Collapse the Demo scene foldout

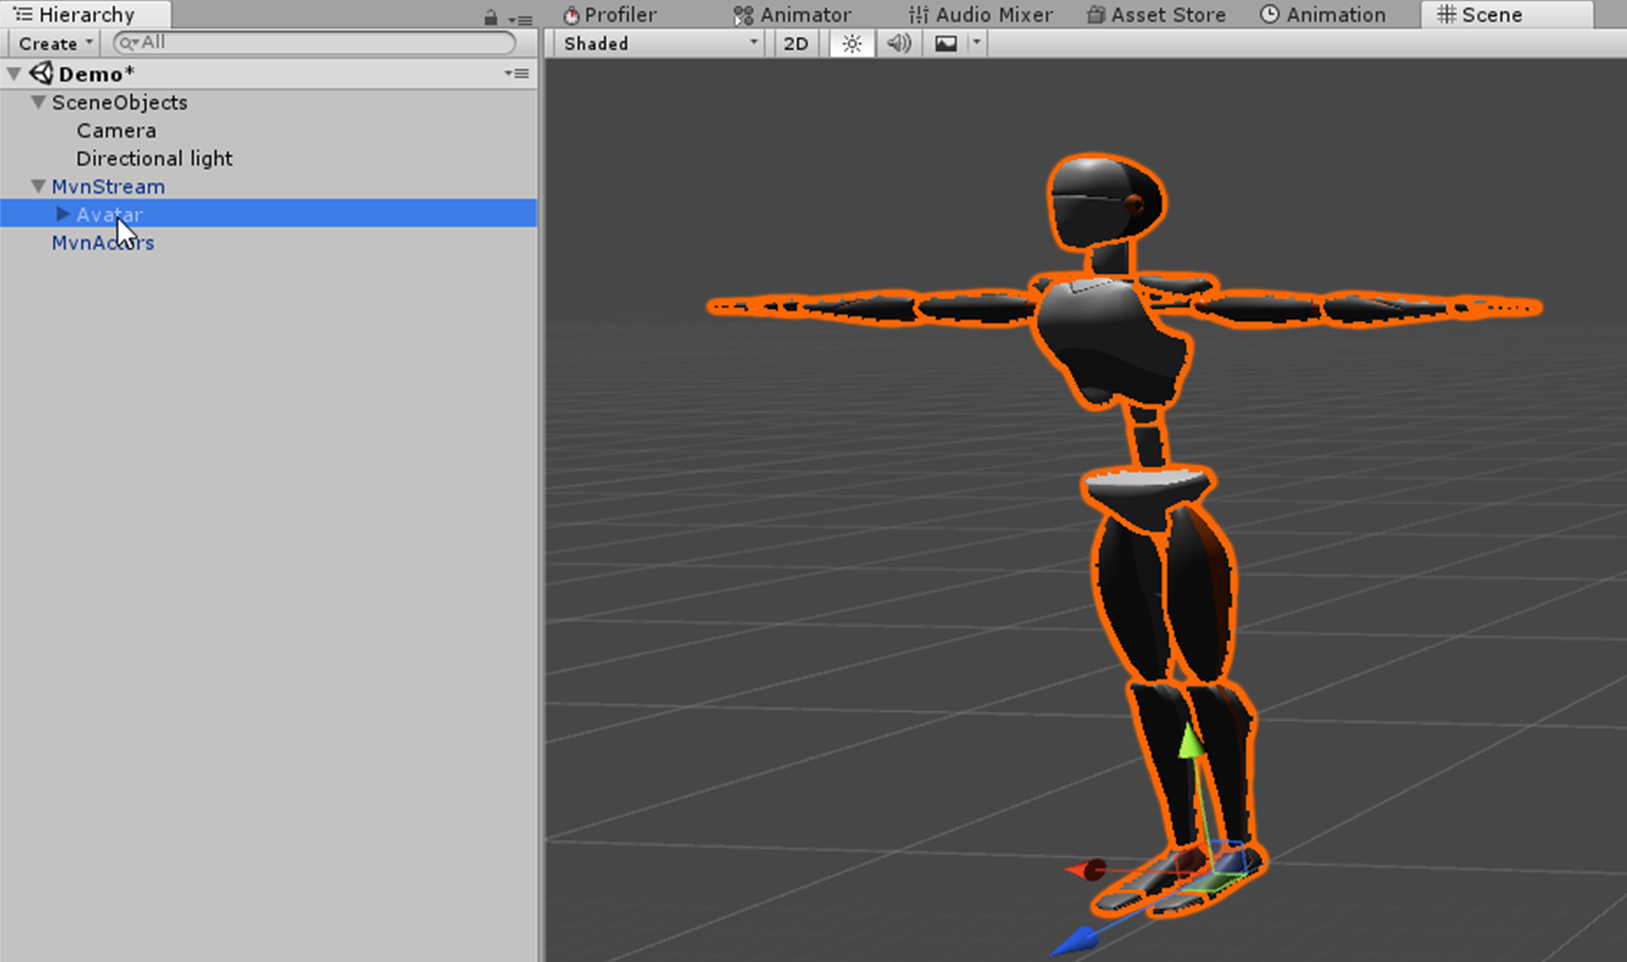[x=14, y=74]
